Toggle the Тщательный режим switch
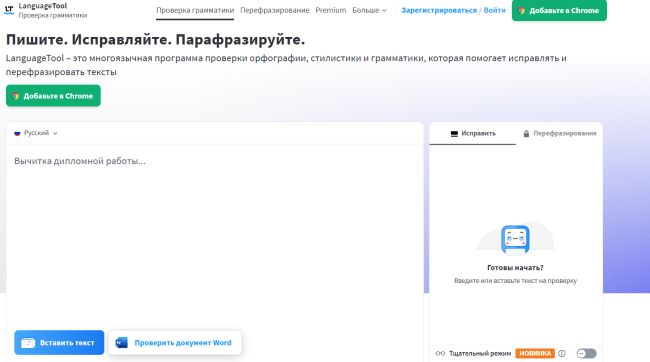The width and height of the screenshot is (650, 362). [x=587, y=353]
